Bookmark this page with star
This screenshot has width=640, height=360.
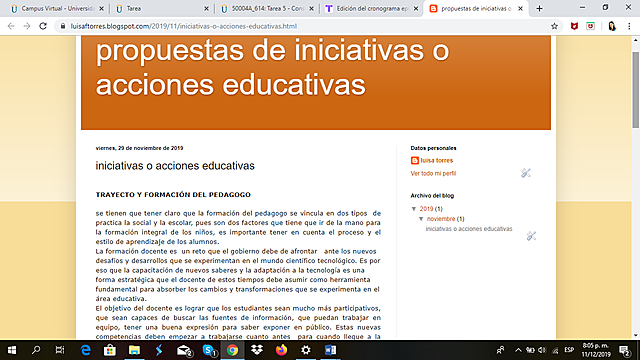coord(554,26)
